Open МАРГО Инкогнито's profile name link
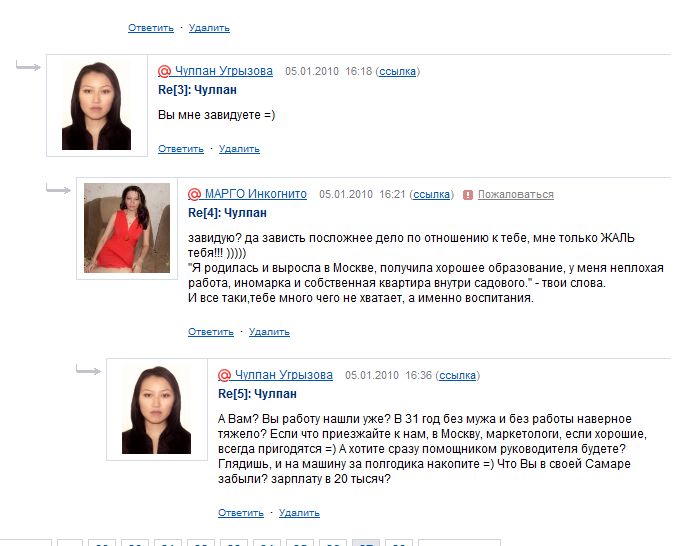 [256, 194]
